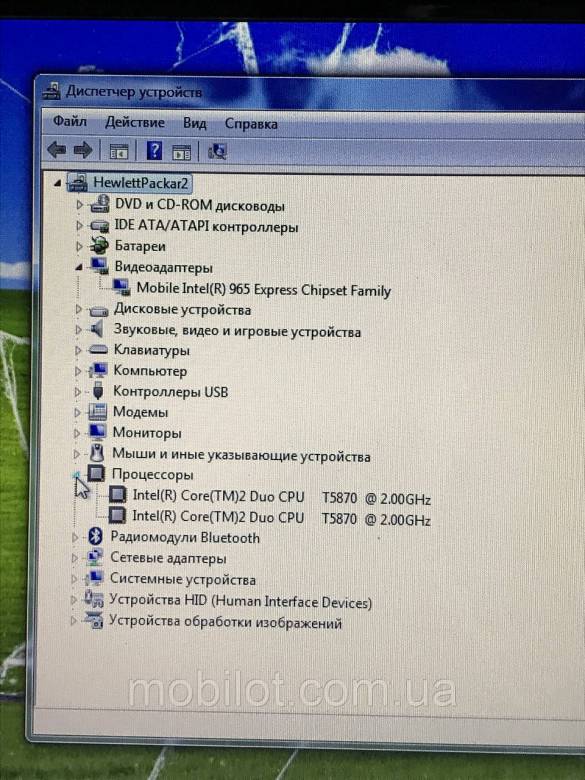Screen dimensions: 585x780
Task: Select first Intel Core 2 Duo T5870 row
Action: [281, 497]
